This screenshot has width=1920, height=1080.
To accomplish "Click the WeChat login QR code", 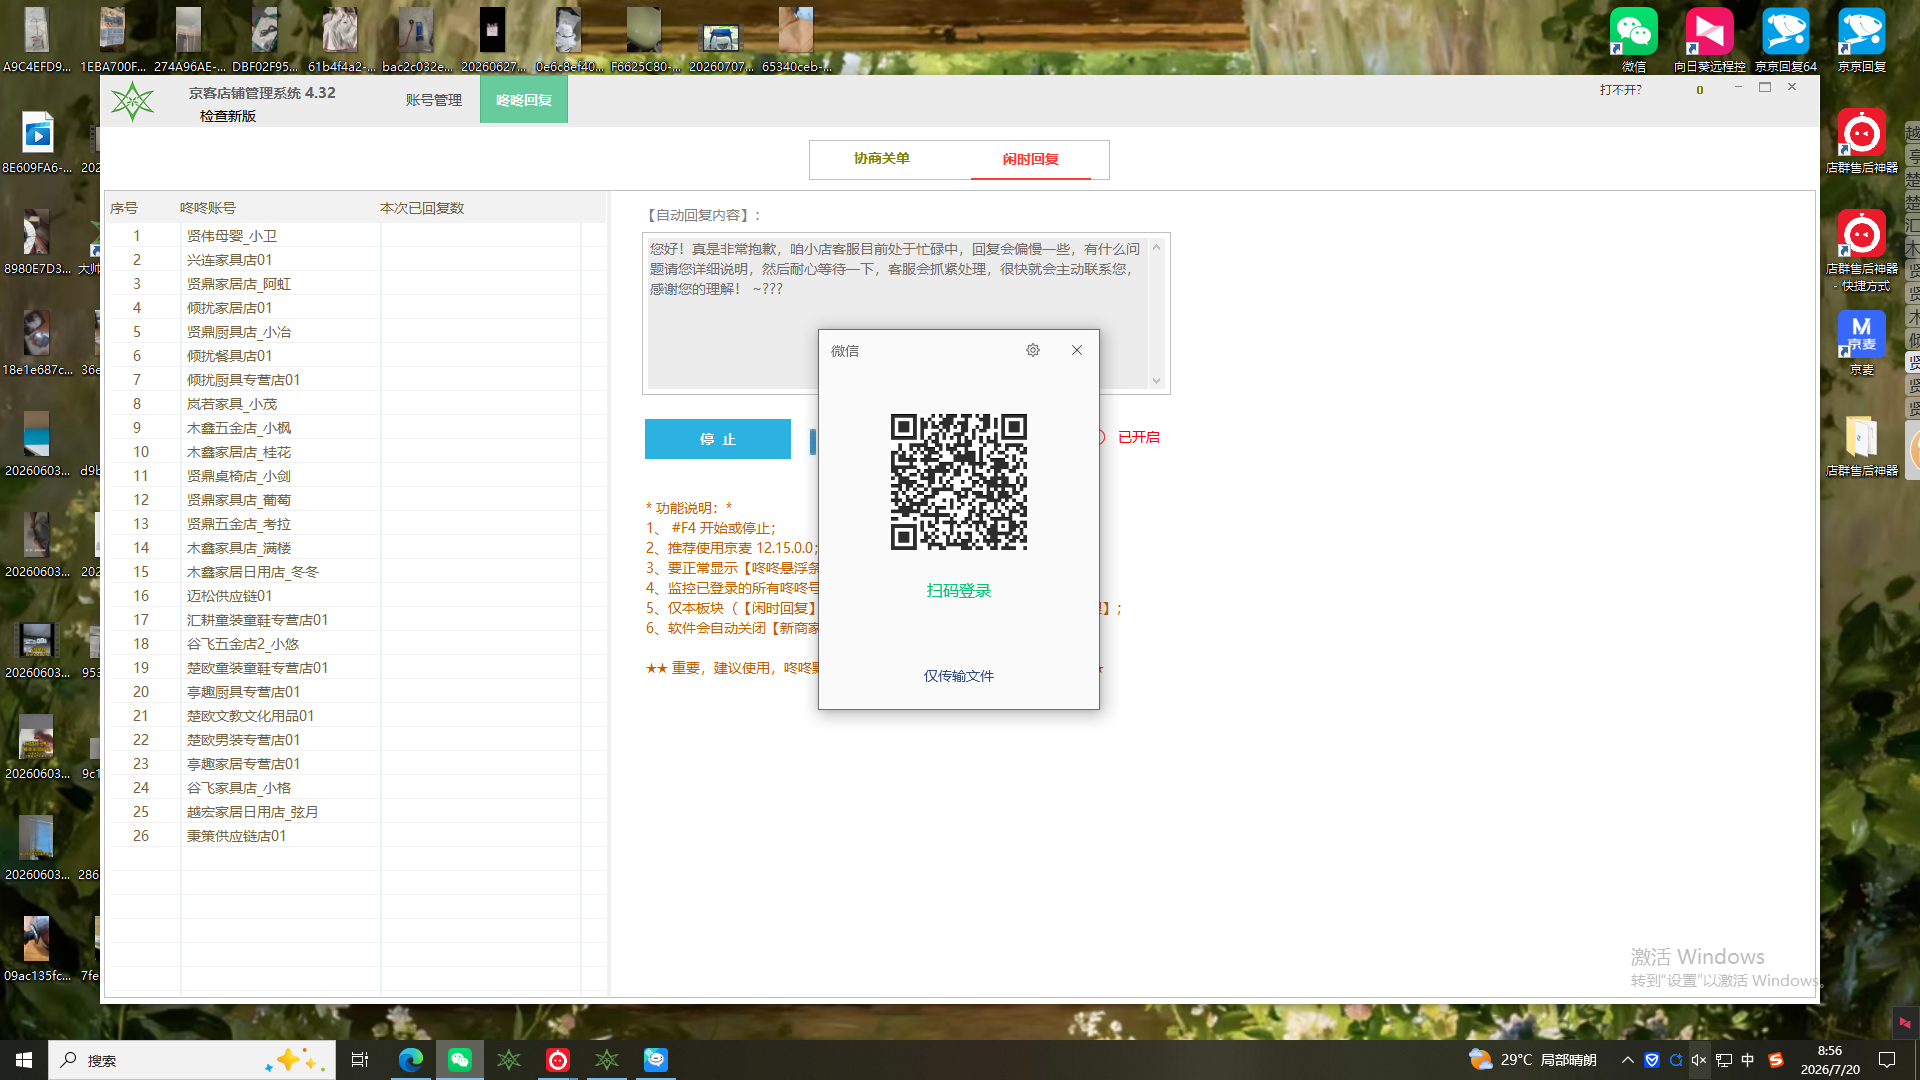I will pos(959,482).
